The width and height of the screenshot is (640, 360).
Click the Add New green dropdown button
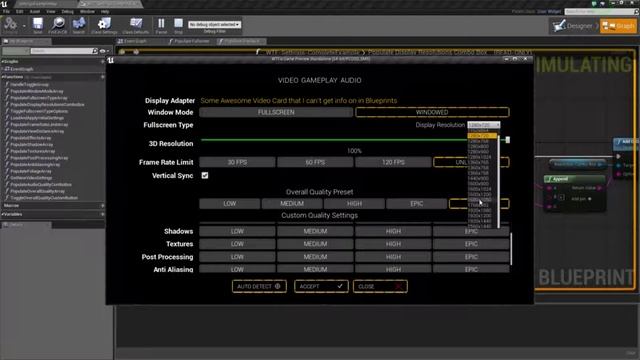16,51
